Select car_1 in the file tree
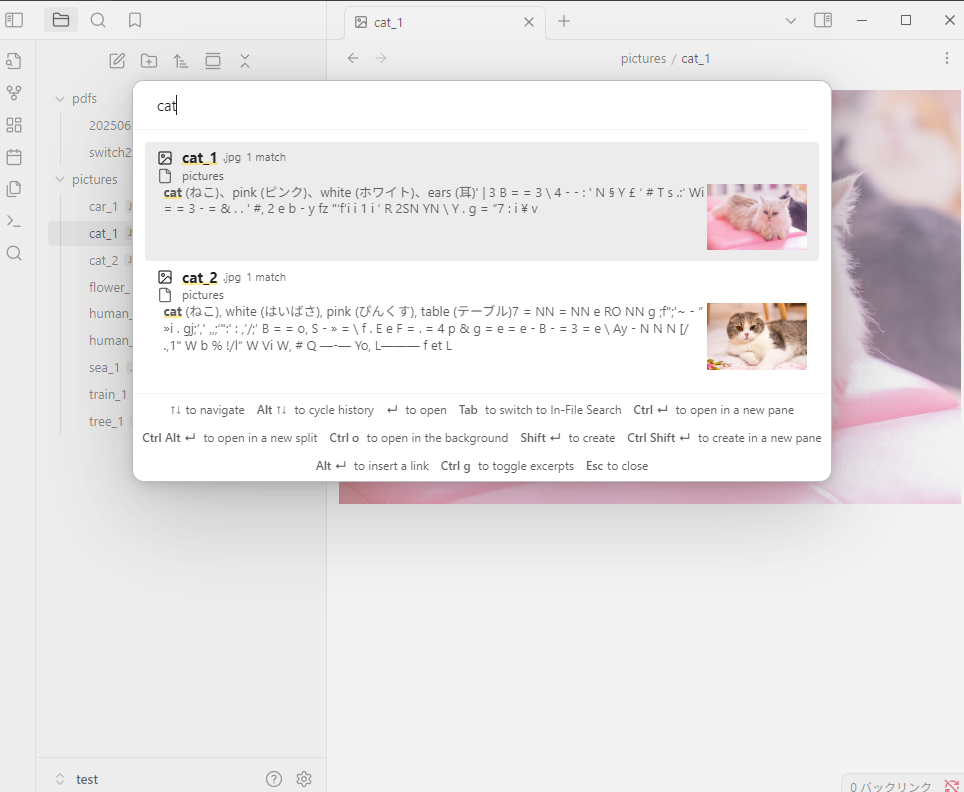The width and height of the screenshot is (964, 792). 103,207
